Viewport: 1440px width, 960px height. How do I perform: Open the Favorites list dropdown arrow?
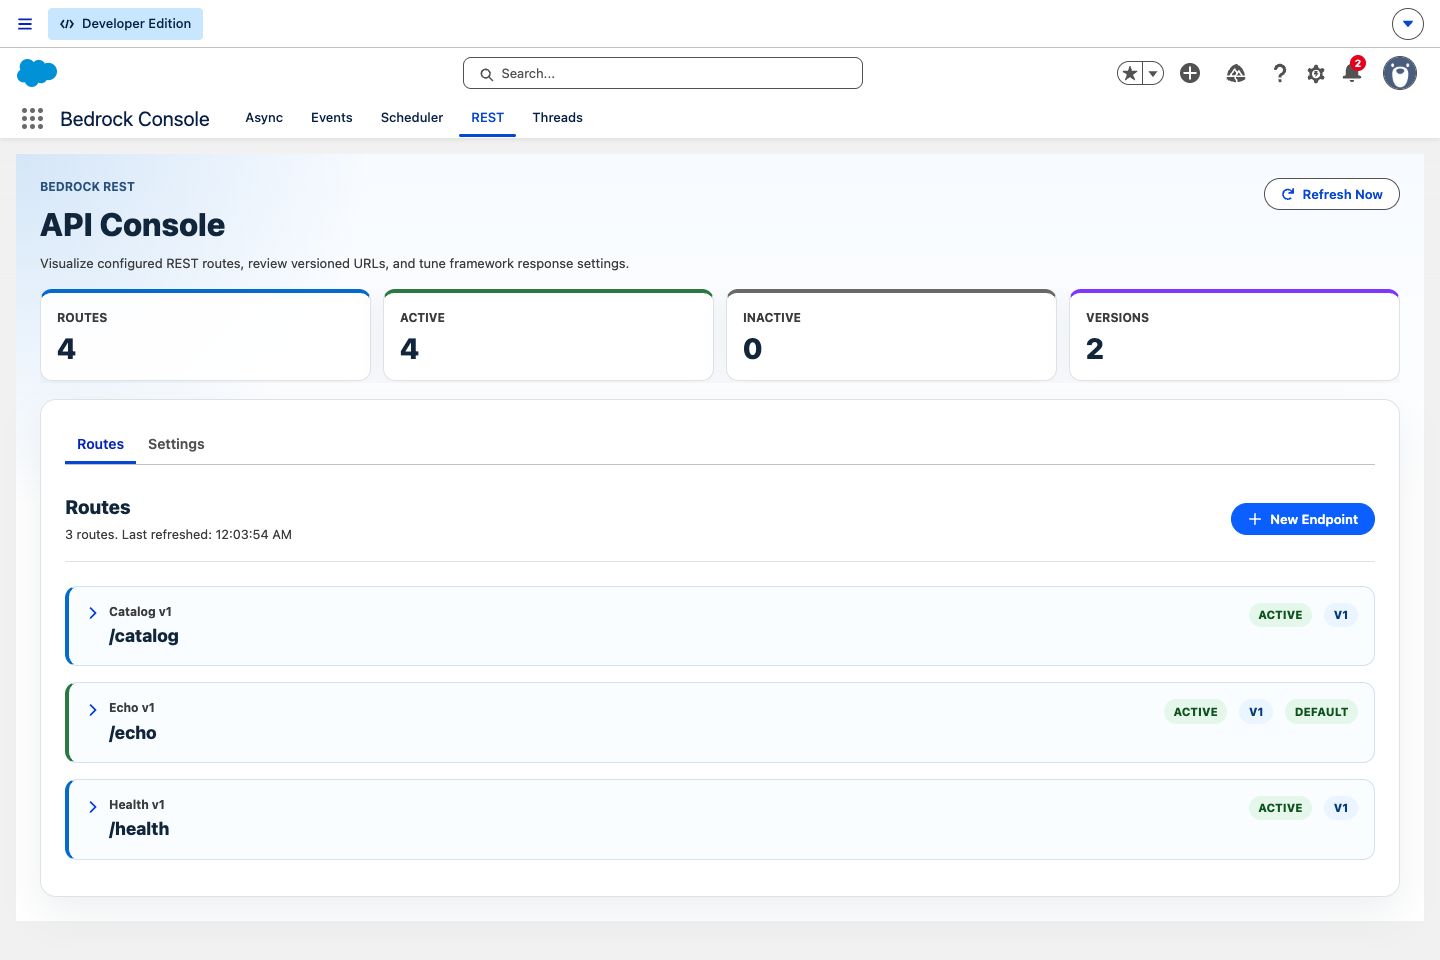point(1153,73)
